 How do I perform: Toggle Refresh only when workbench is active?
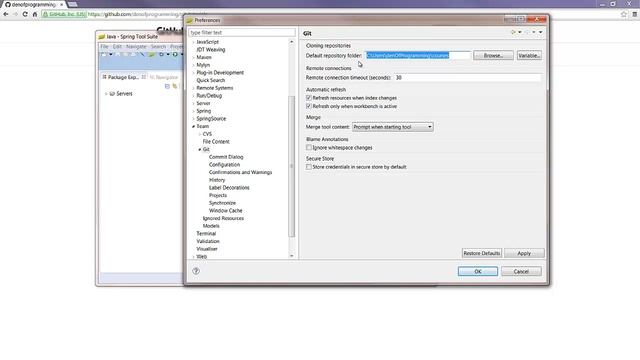[309, 106]
